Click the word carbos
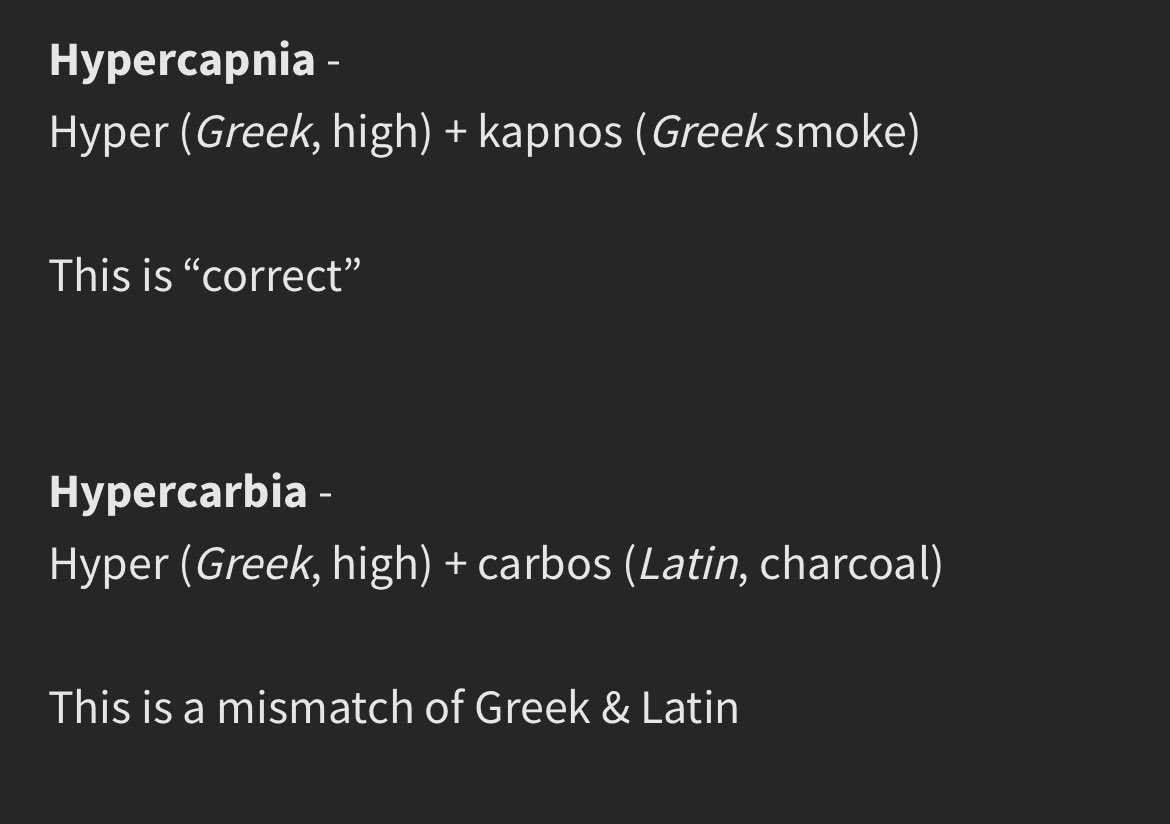 pos(545,564)
